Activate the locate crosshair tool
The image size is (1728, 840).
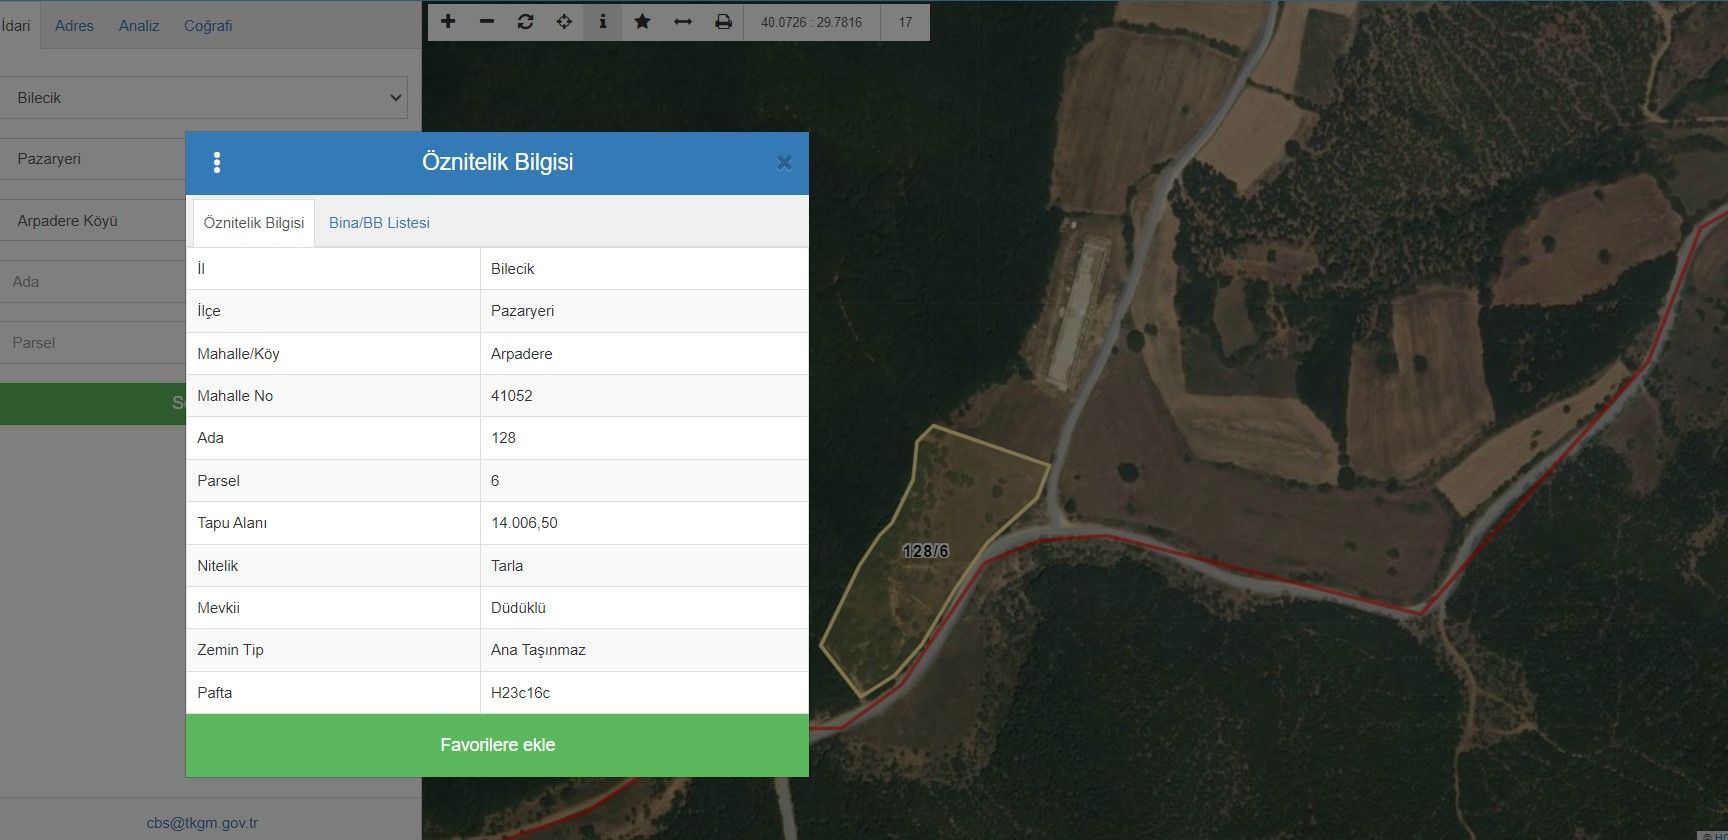(564, 22)
